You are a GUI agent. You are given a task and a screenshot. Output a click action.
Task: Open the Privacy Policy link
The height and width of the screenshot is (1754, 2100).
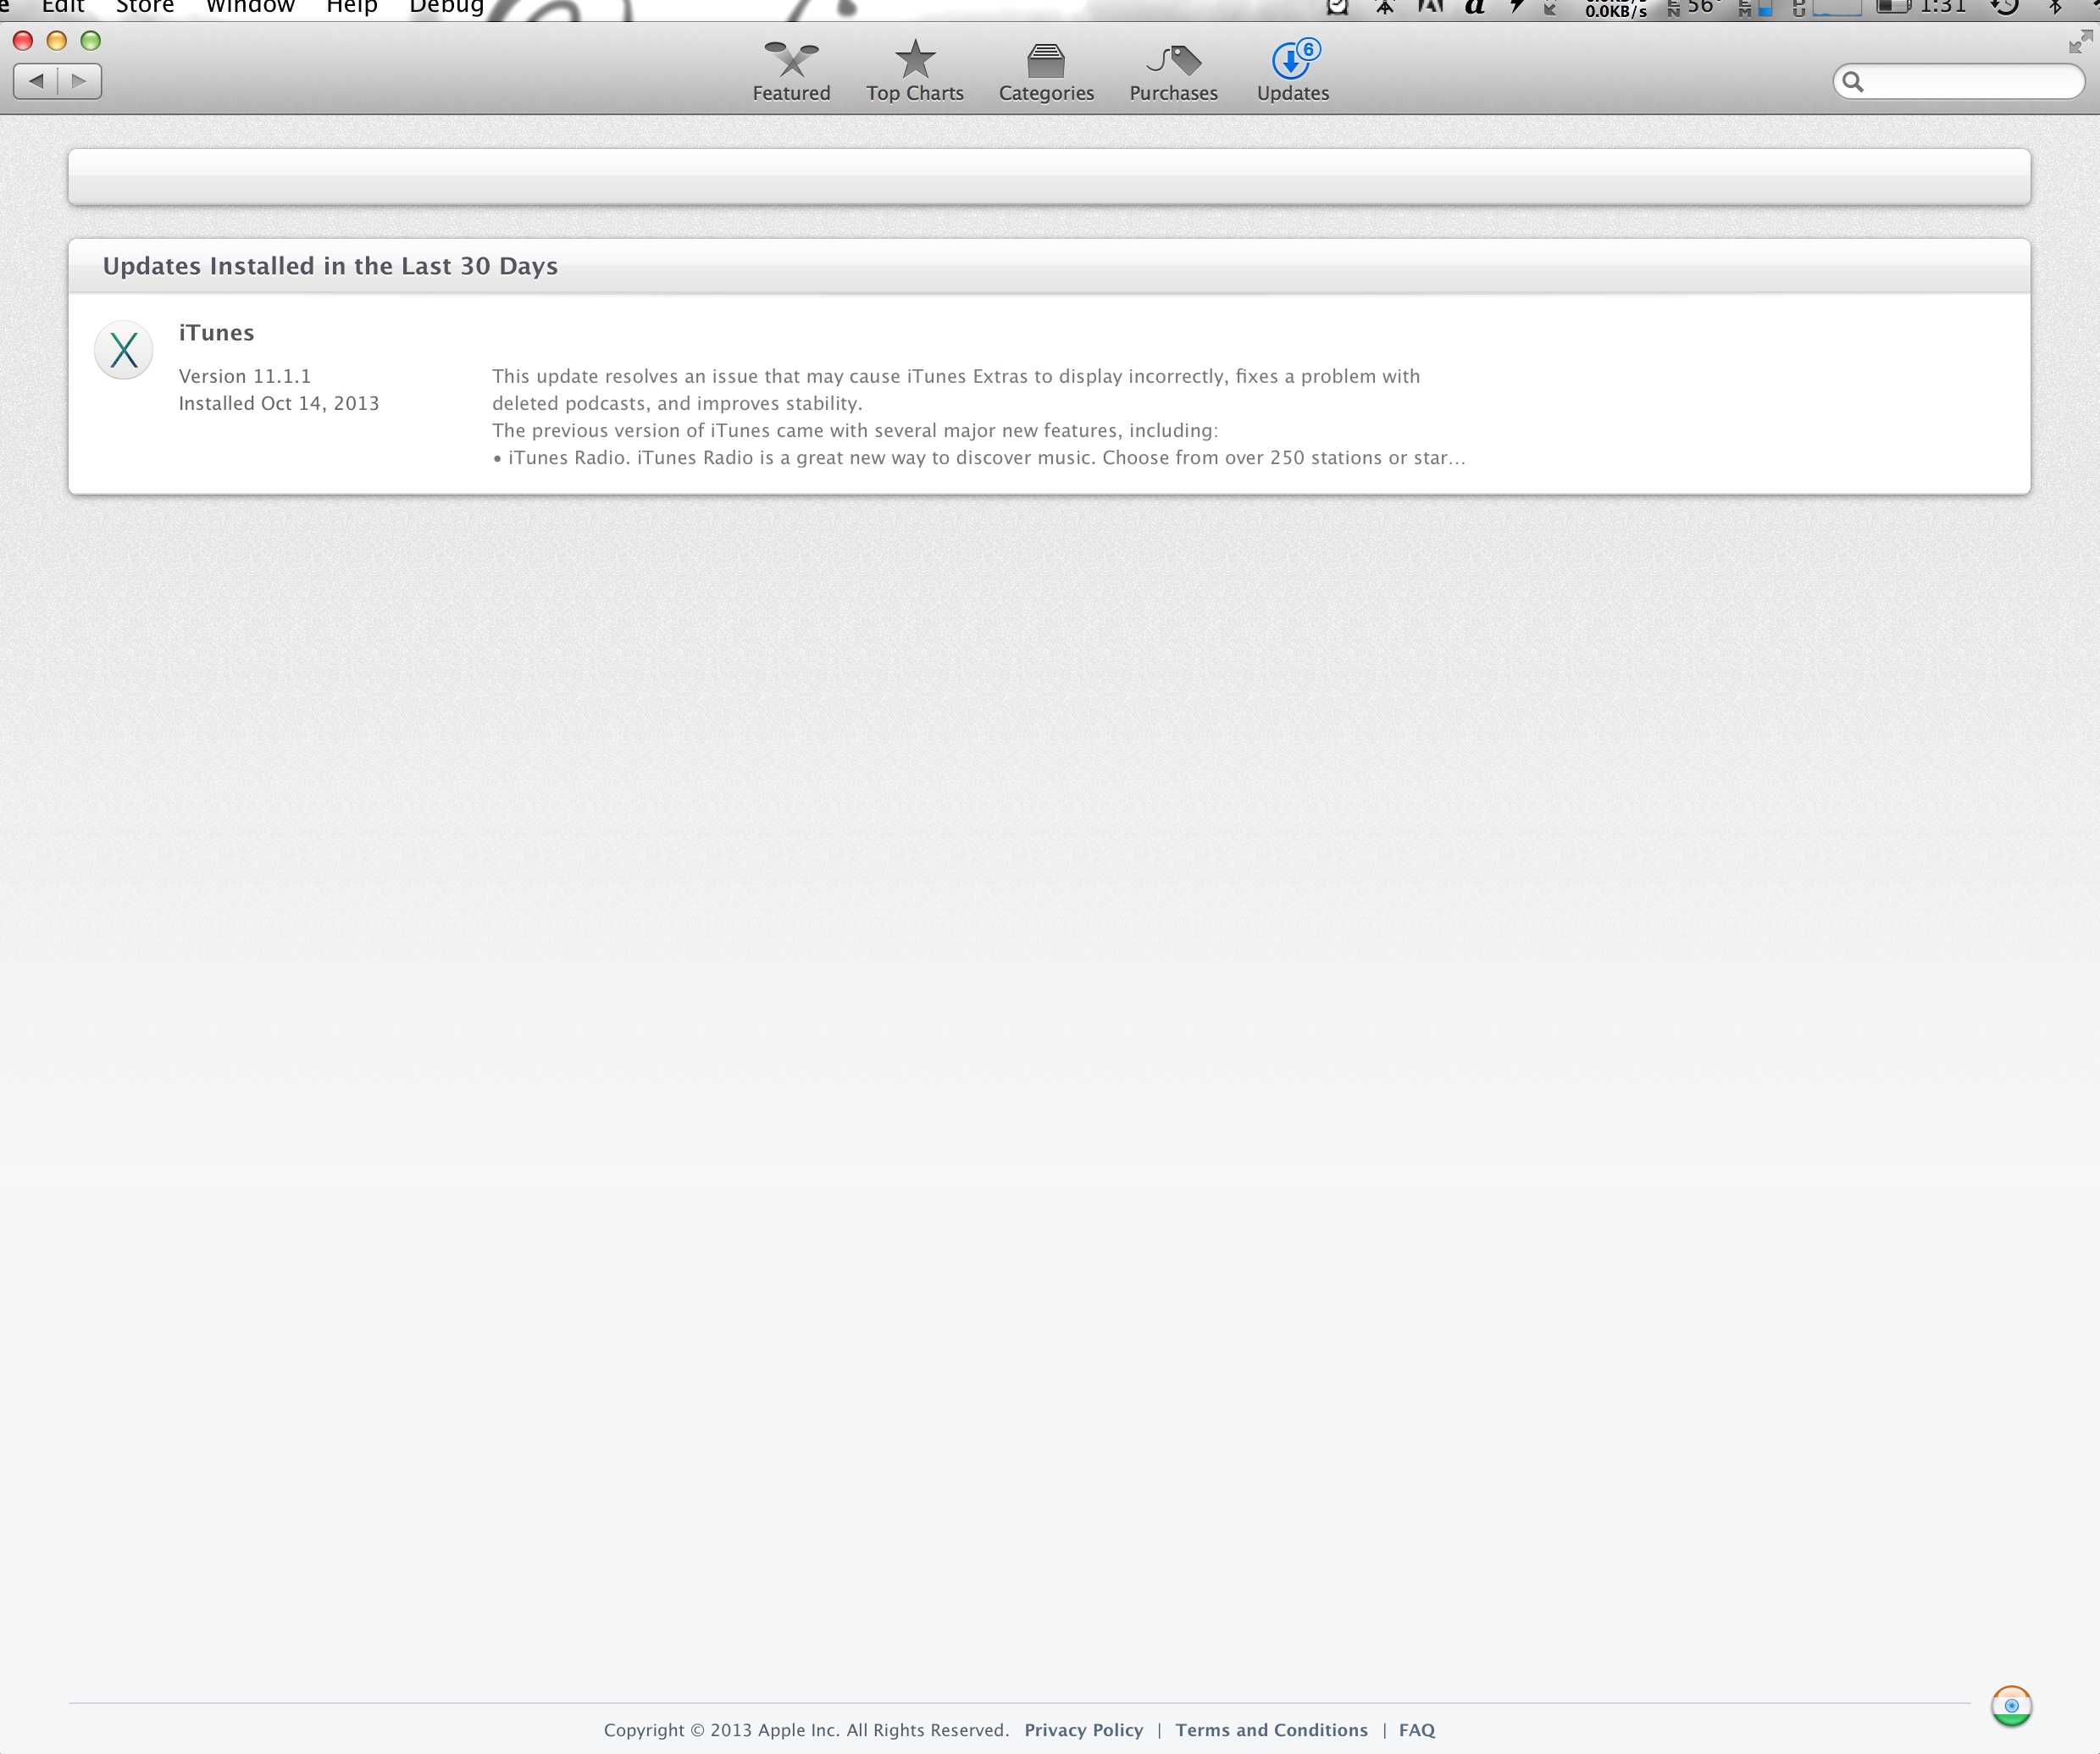1083,1730
